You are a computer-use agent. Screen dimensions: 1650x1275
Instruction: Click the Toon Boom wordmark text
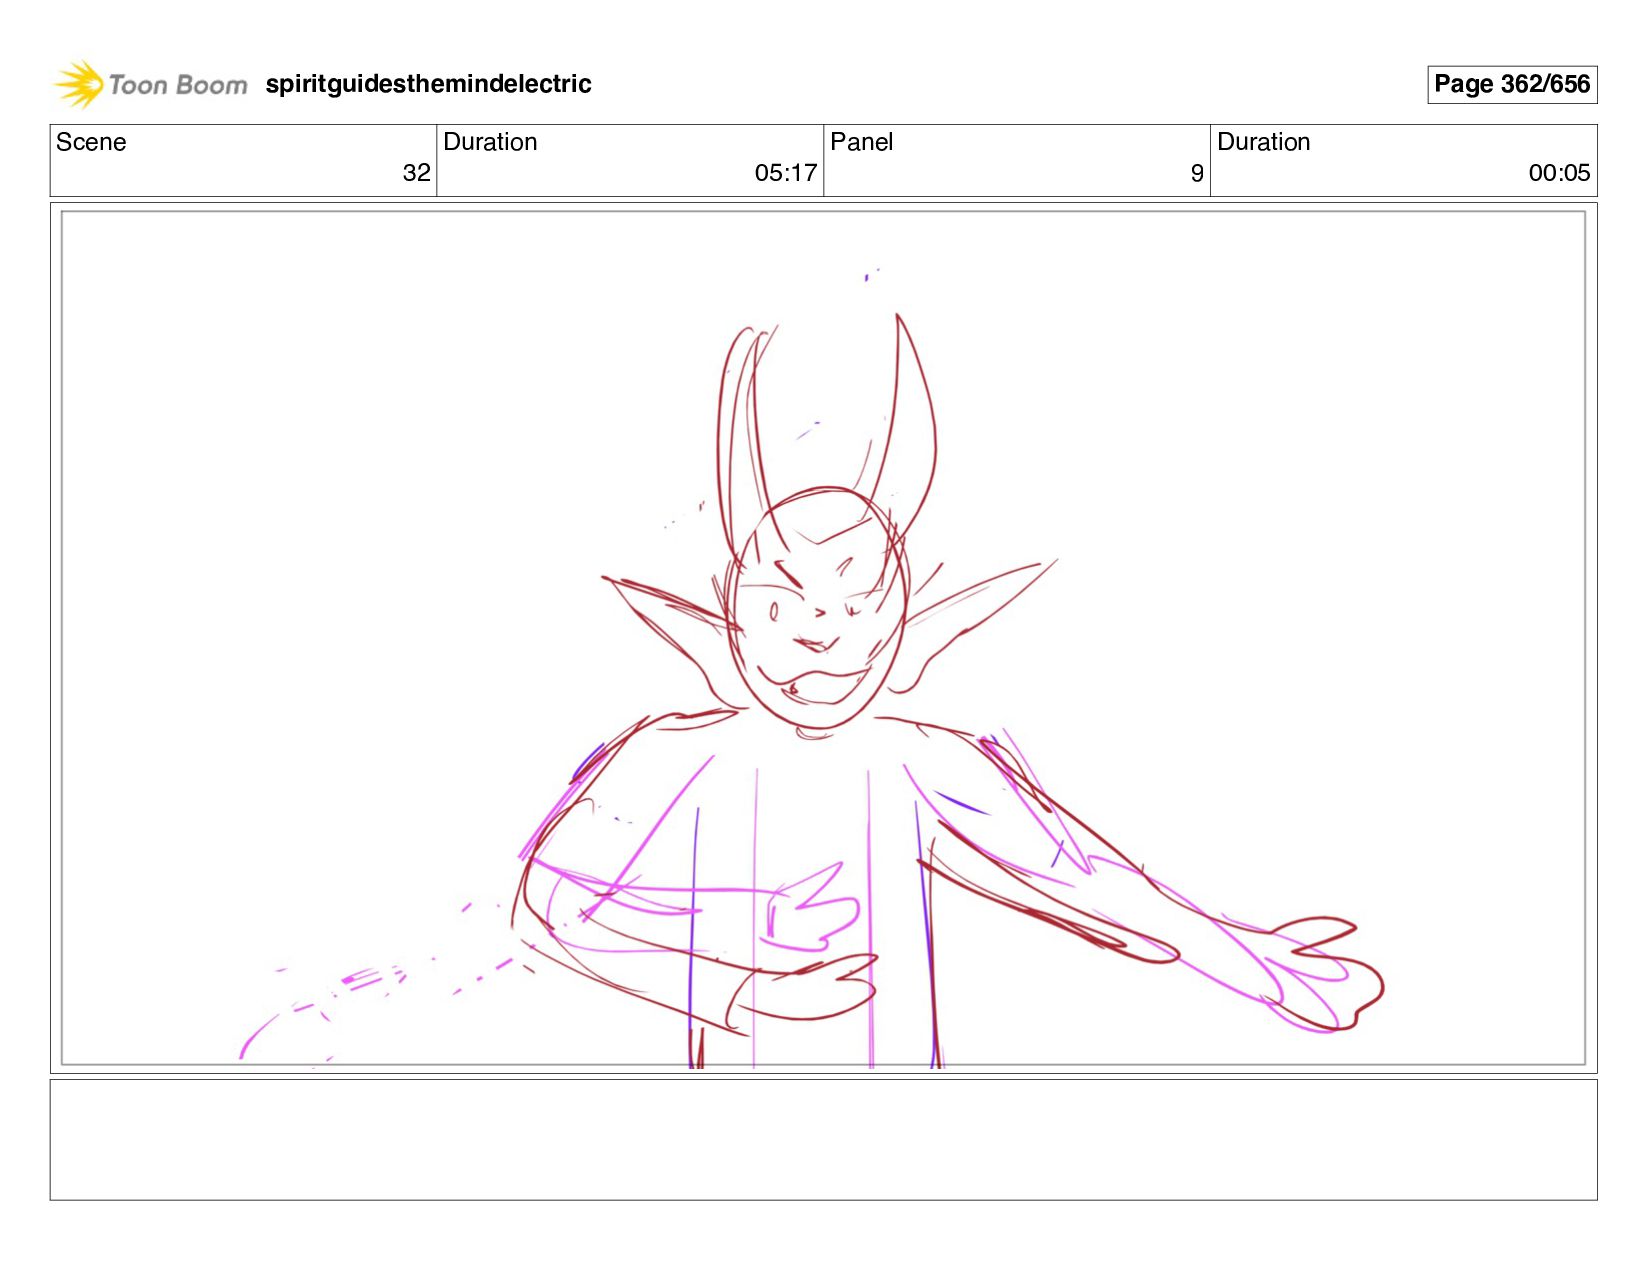point(177,85)
